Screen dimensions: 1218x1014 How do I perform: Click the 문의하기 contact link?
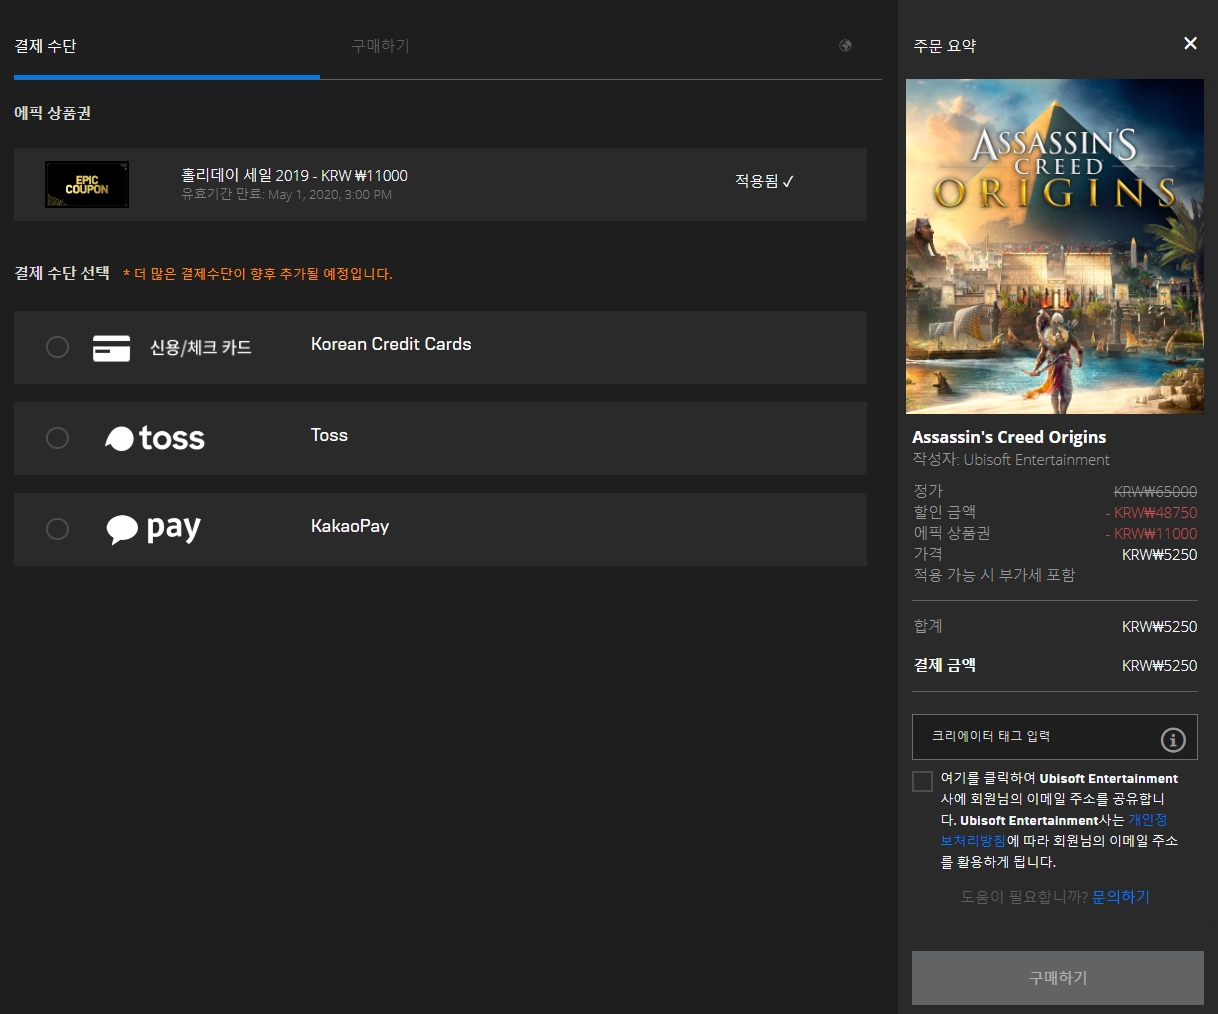(1121, 897)
